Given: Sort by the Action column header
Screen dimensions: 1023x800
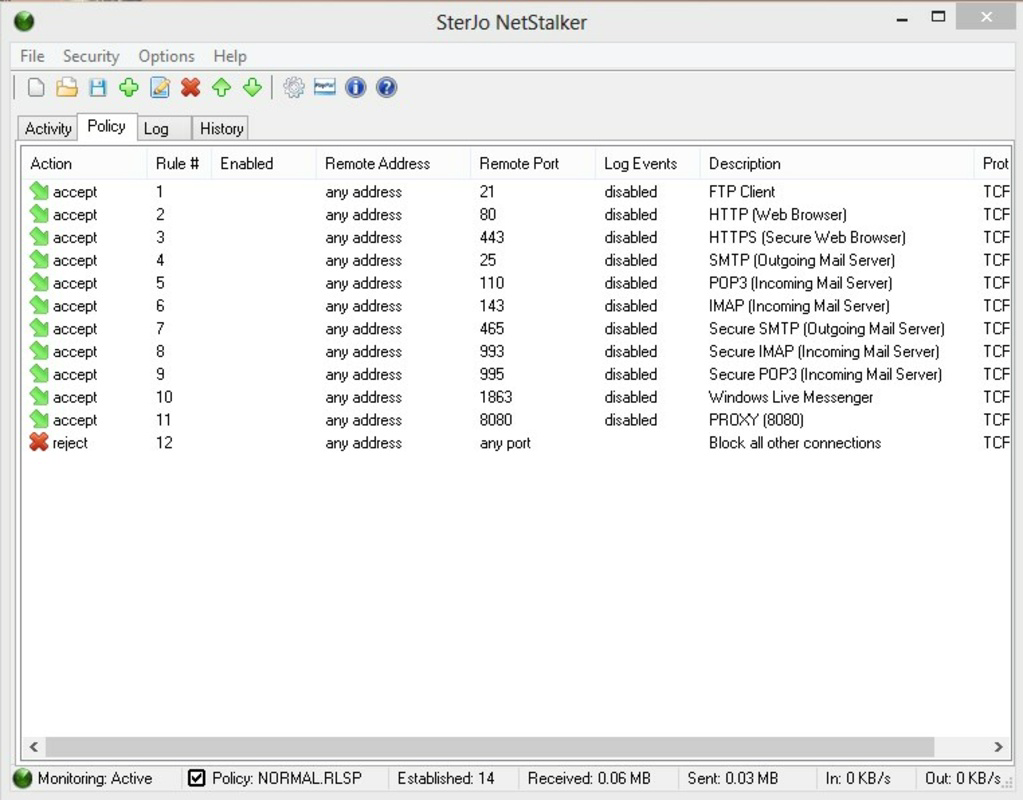Looking at the screenshot, I should (85, 163).
